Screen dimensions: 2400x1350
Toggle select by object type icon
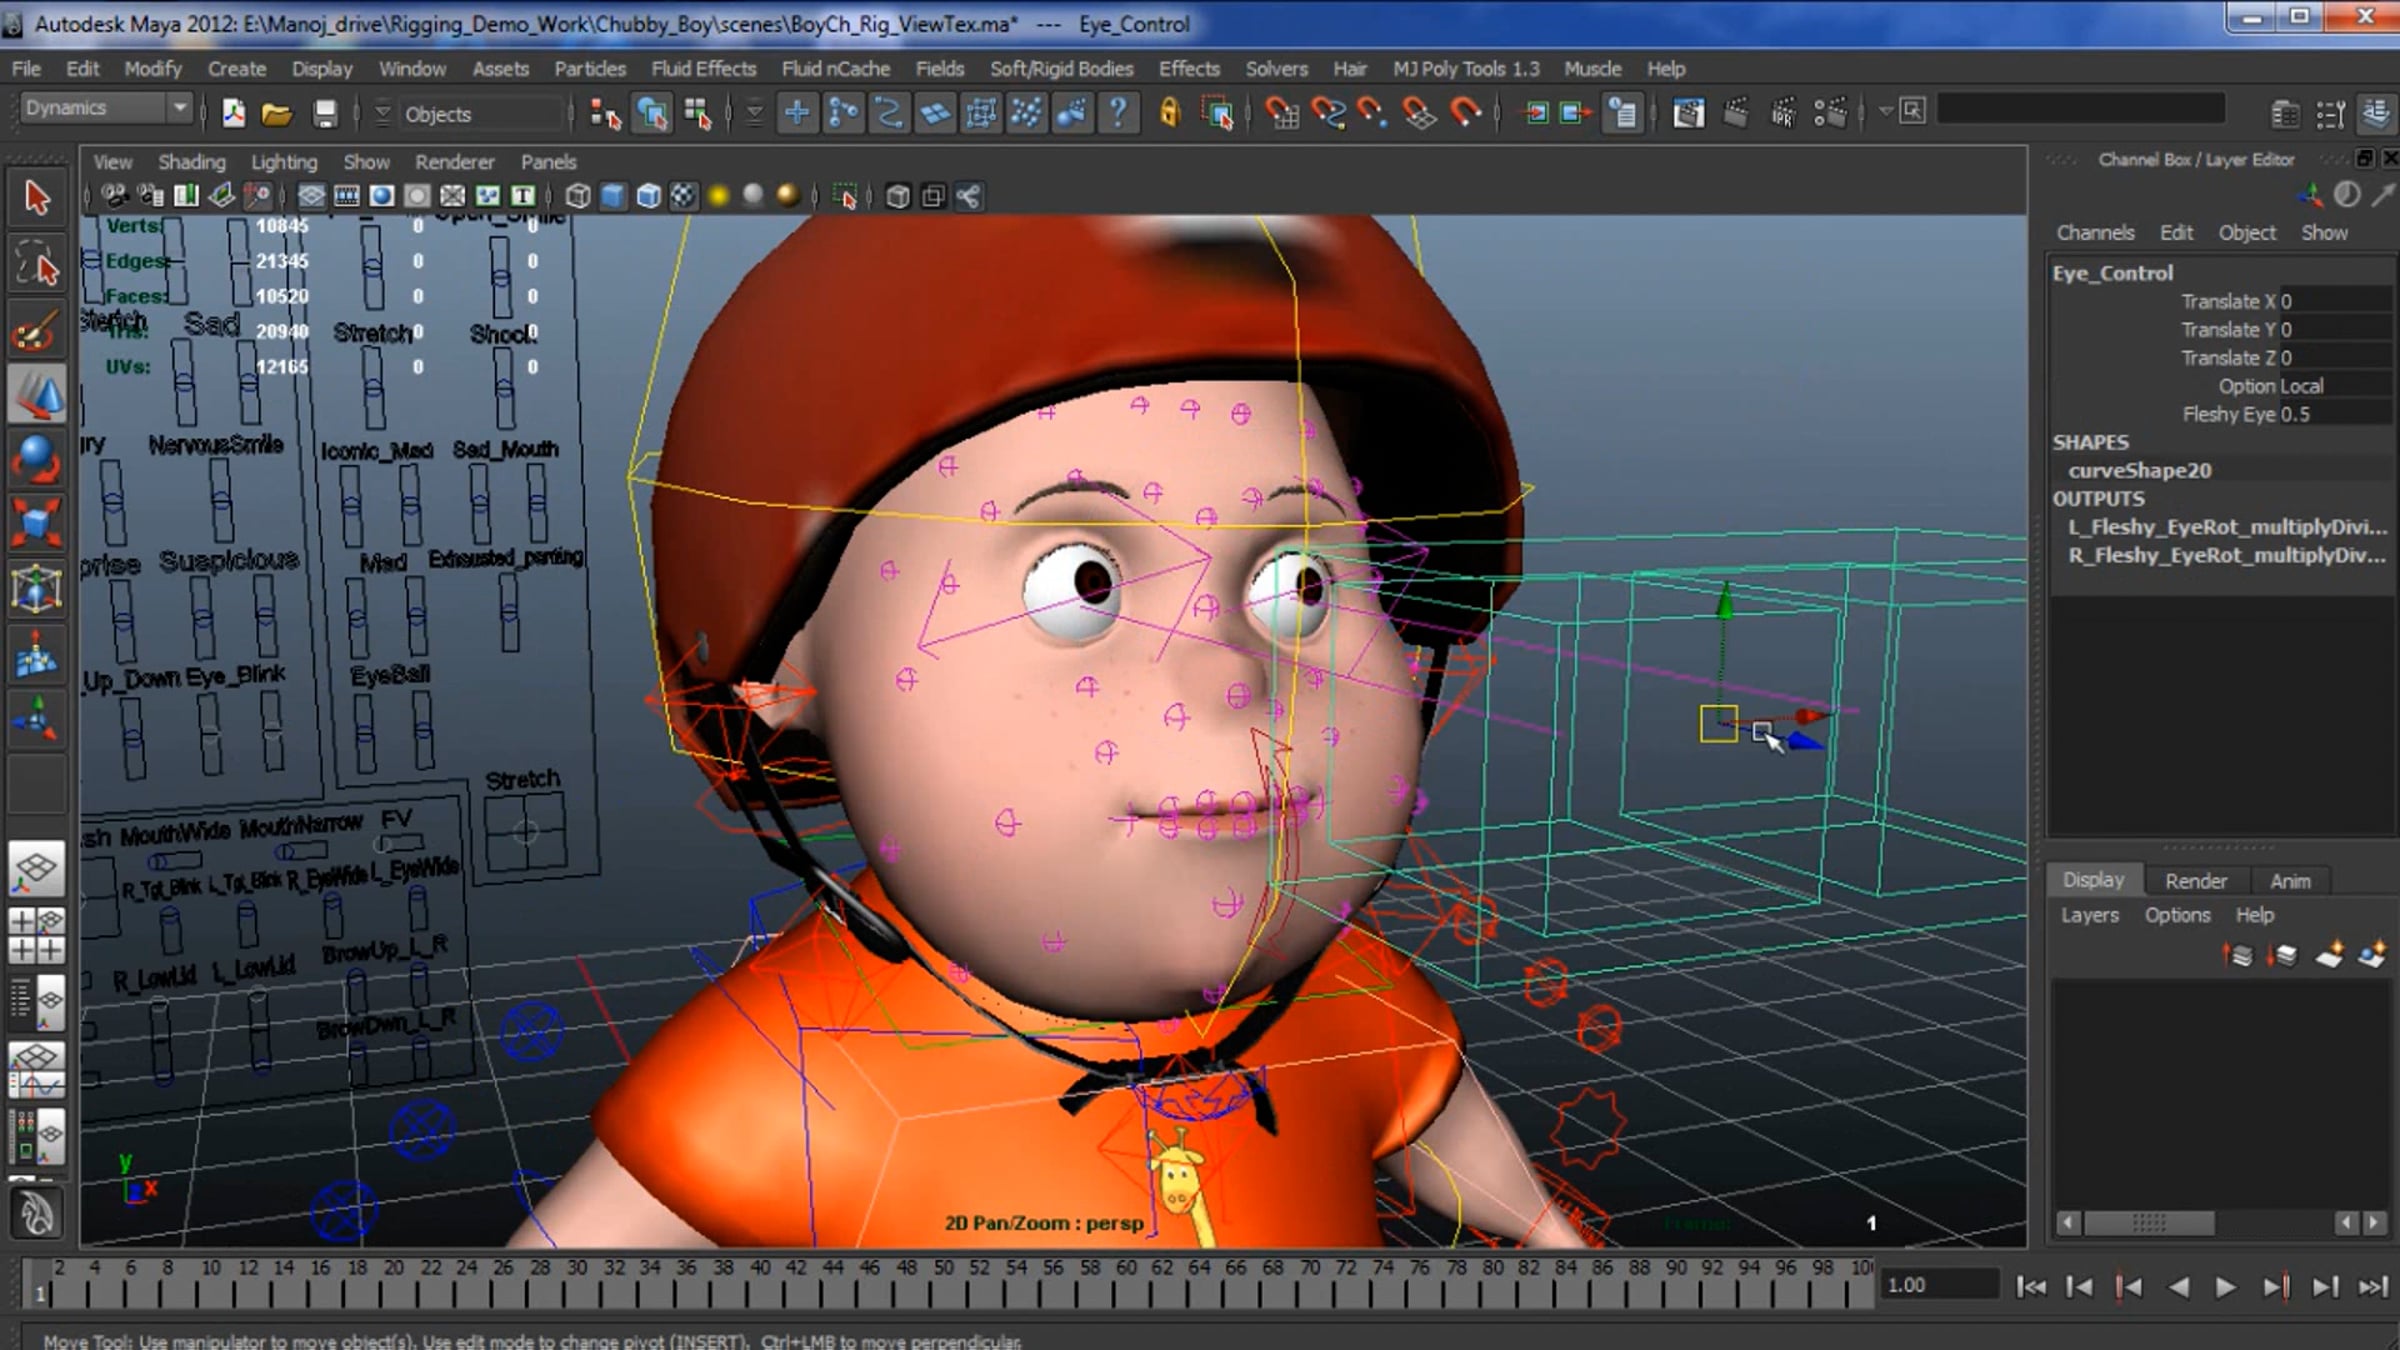(652, 113)
